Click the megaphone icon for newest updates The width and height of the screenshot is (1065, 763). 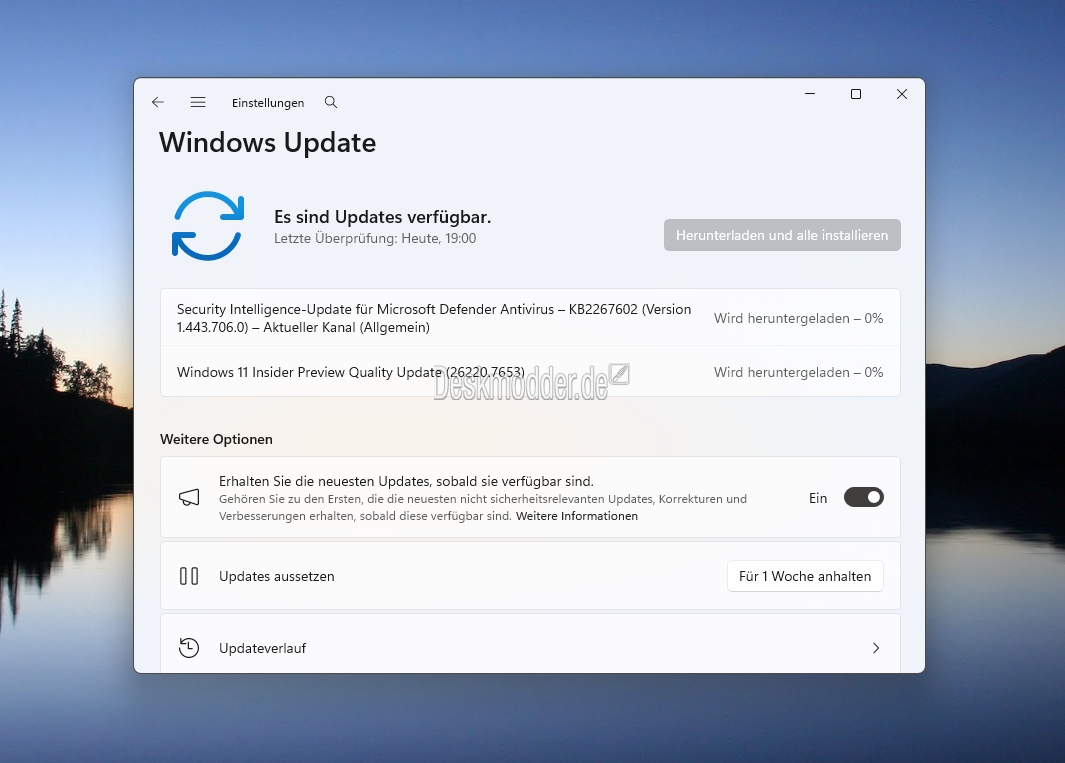tap(189, 498)
